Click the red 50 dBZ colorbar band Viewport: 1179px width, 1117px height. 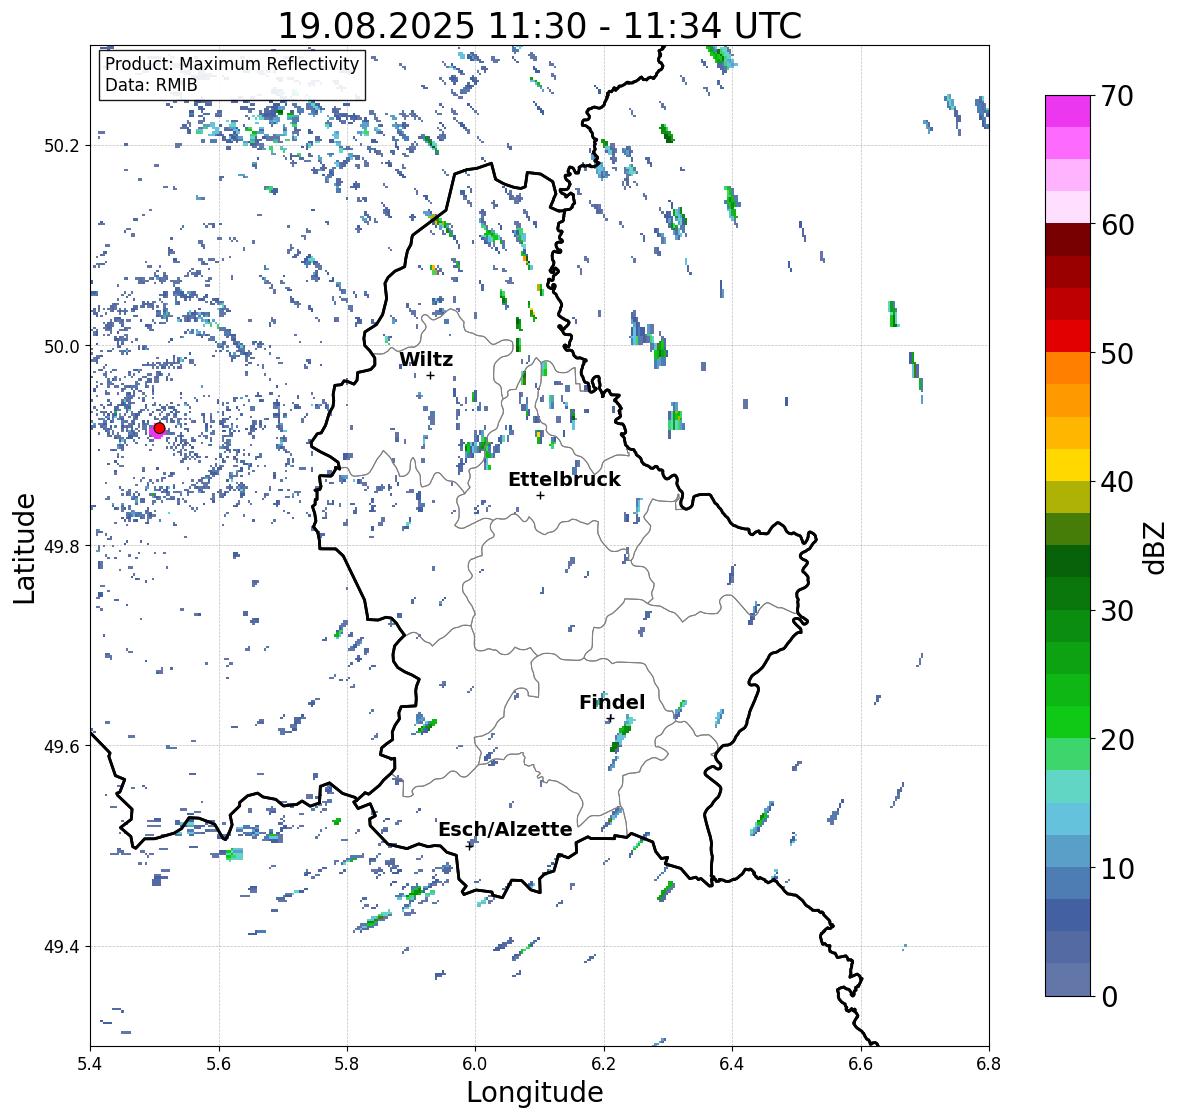coord(1068,336)
